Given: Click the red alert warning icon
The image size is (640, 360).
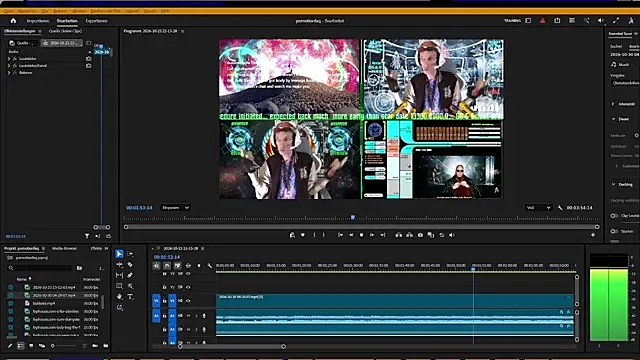Looking at the screenshot, I should (x=542, y=21).
